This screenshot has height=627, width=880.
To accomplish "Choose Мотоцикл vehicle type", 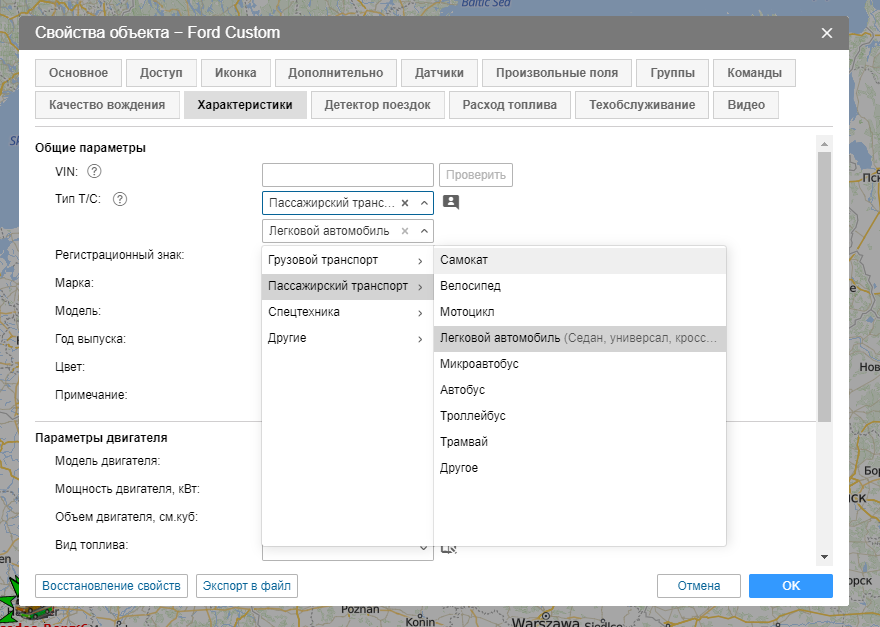I will coord(467,312).
